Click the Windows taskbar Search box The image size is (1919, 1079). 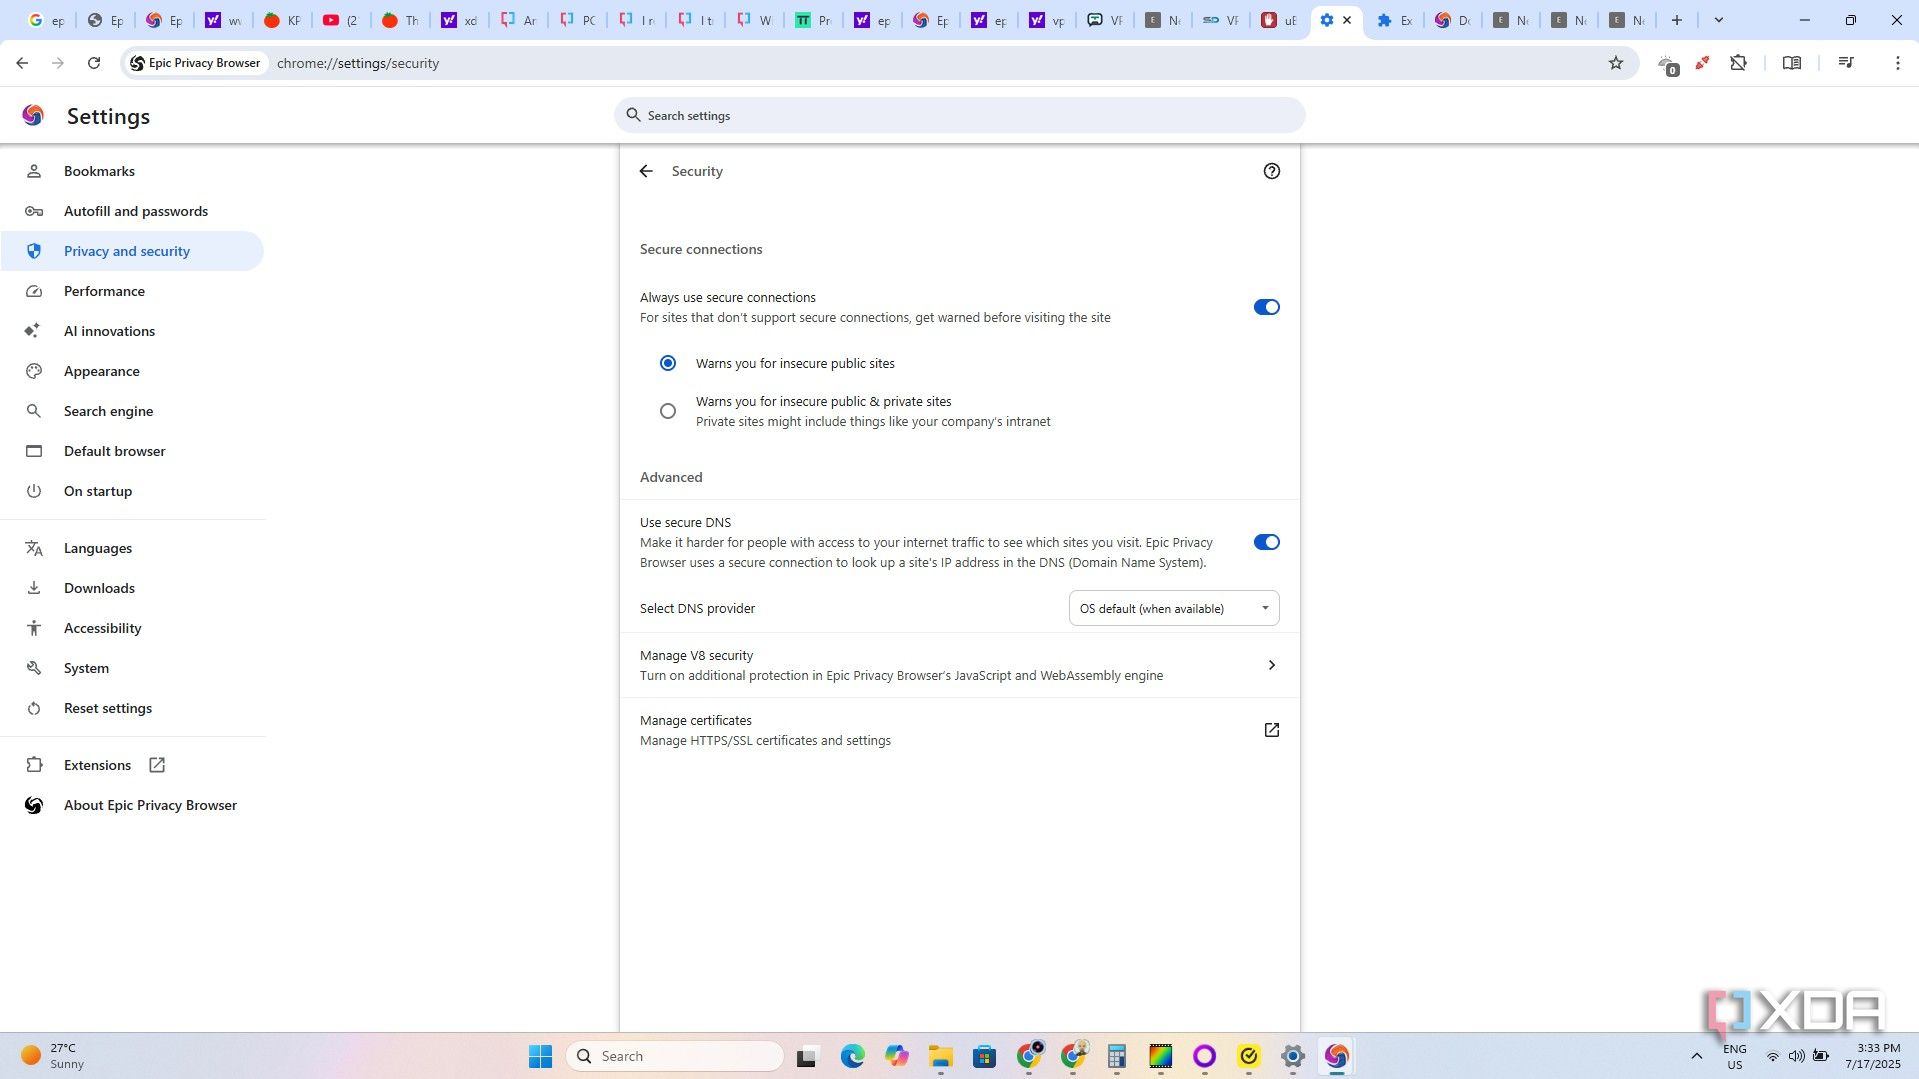(675, 1056)
